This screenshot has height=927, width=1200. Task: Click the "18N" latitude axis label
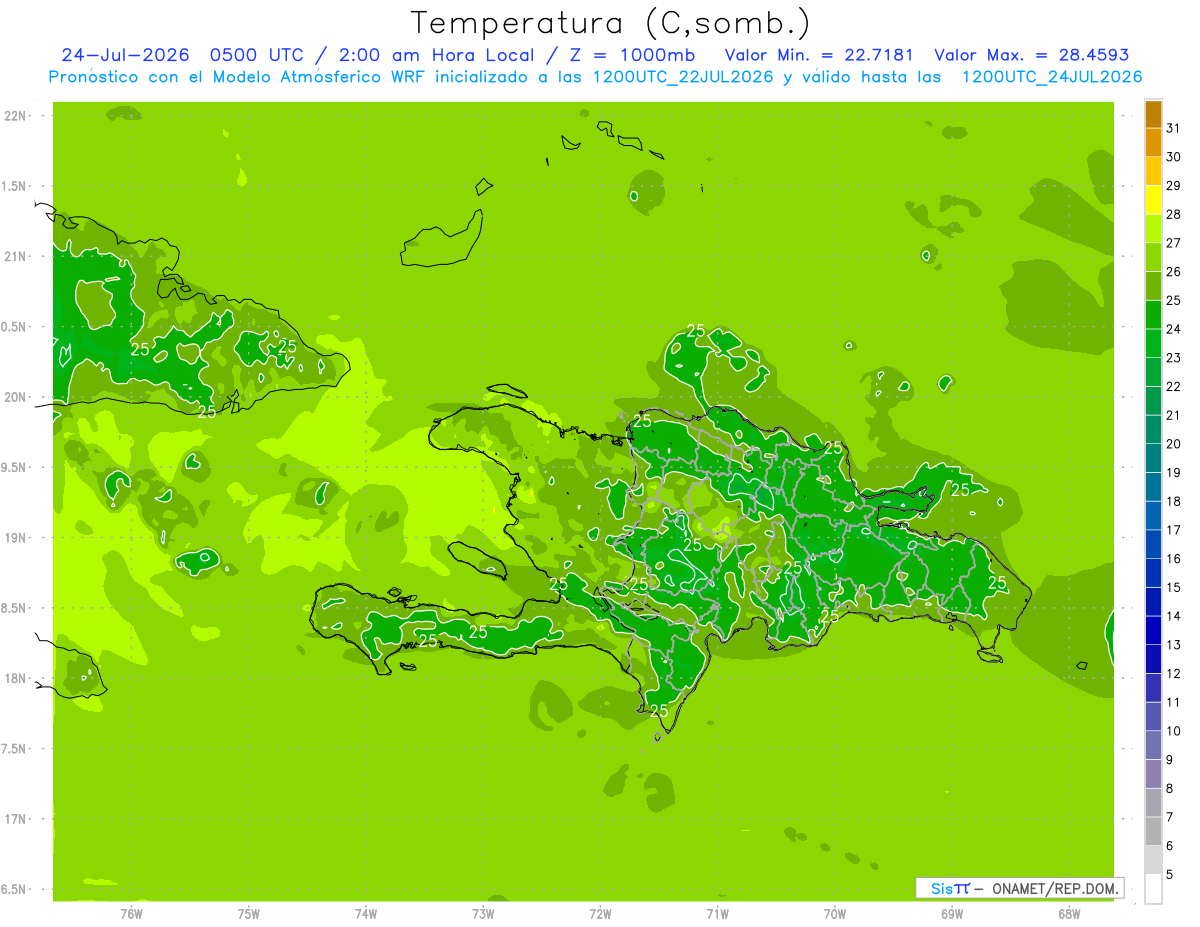15,678
